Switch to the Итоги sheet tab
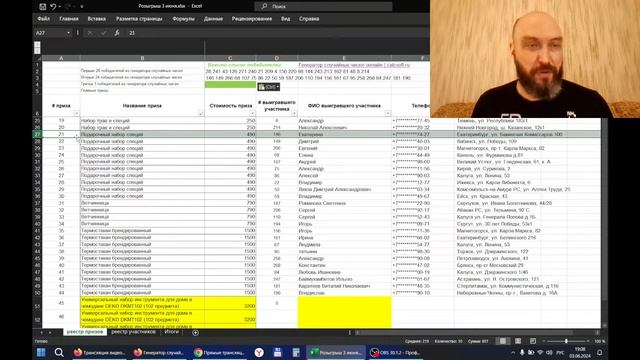 pos(171,332)
